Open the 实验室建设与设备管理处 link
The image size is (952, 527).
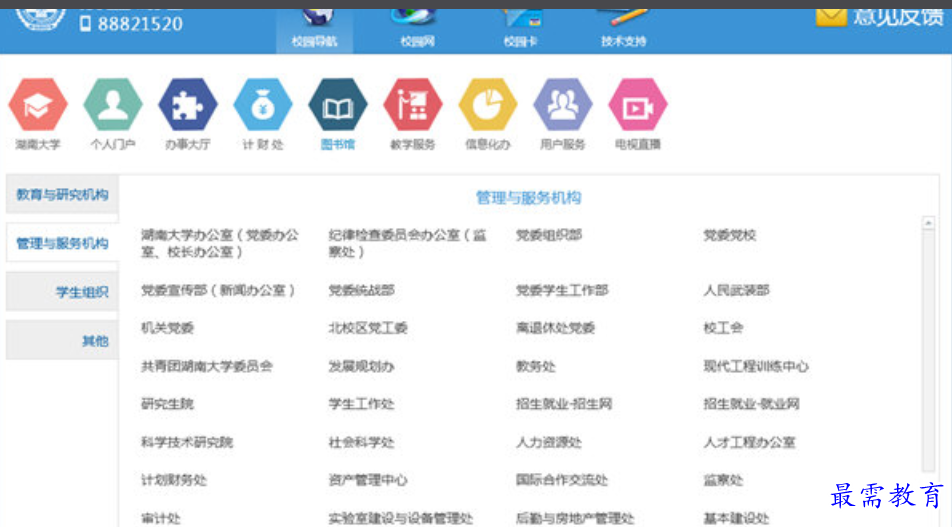[401, 518]
